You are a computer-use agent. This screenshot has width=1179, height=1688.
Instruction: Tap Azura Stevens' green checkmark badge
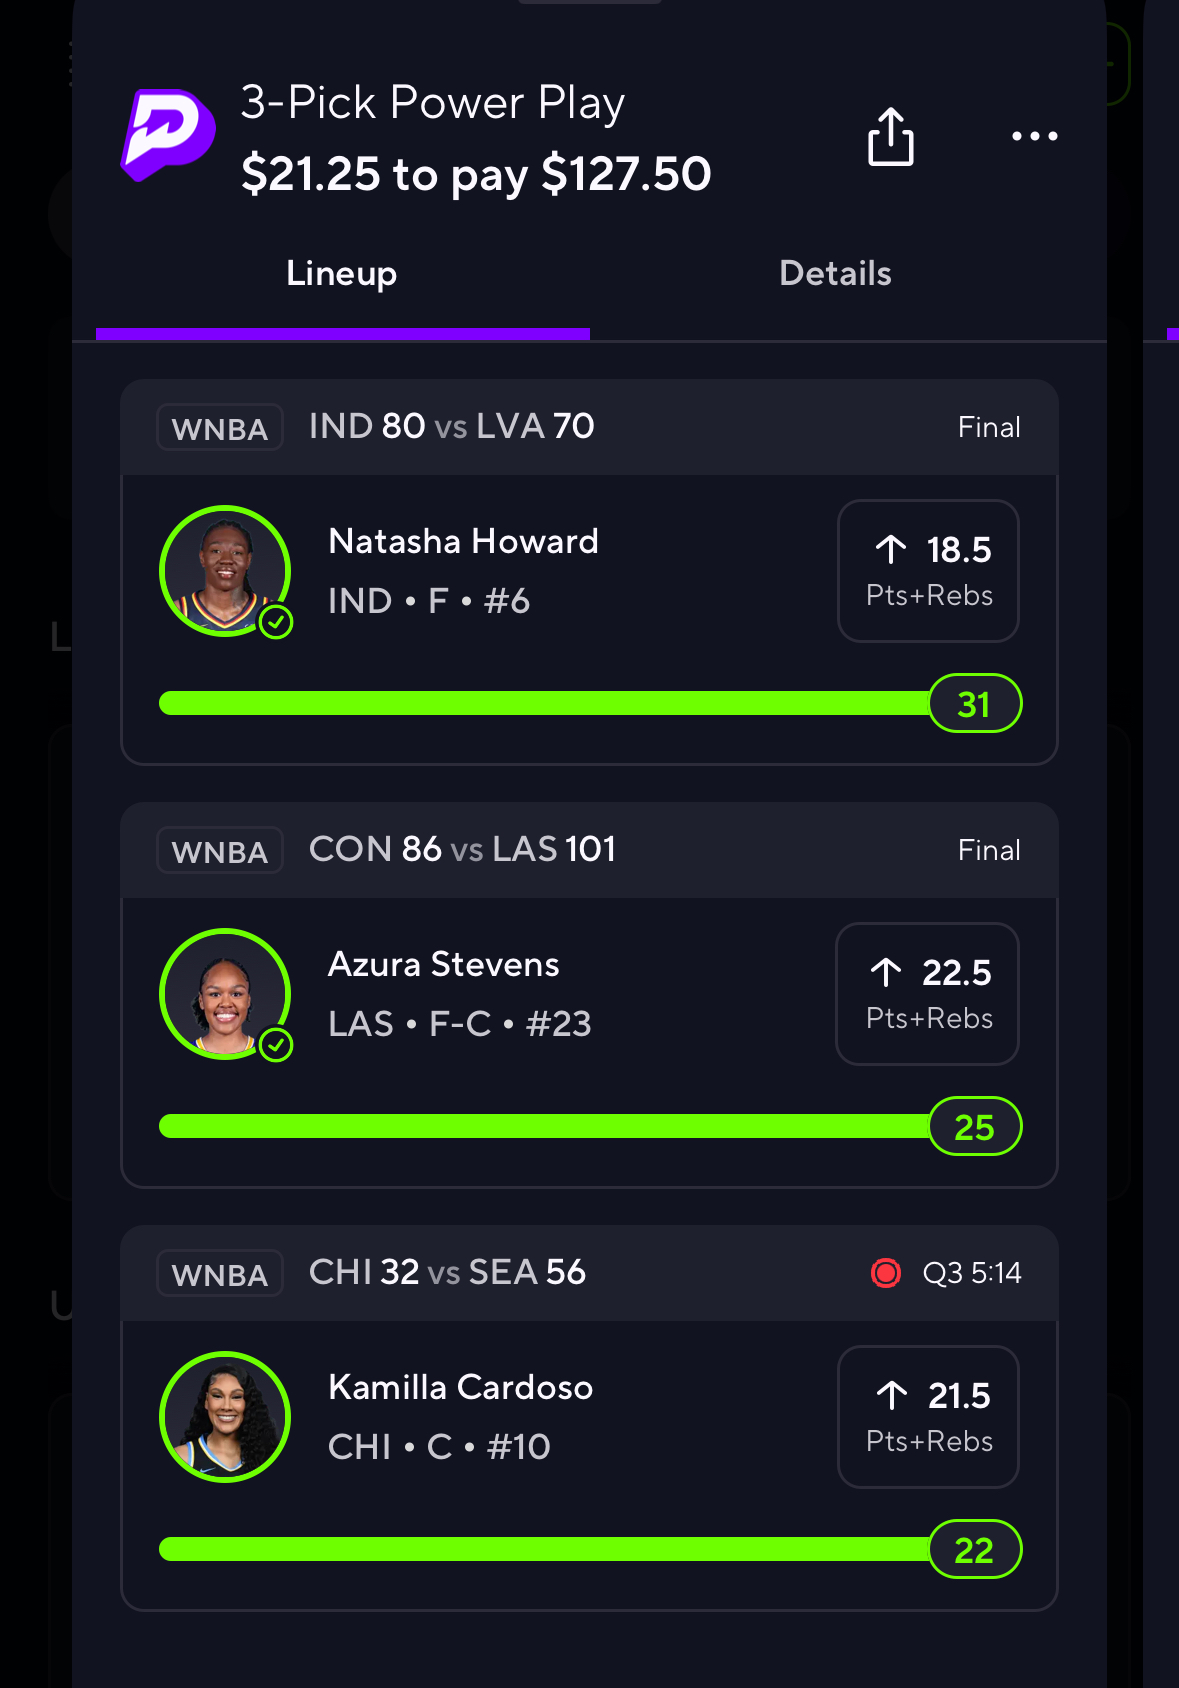click(x=276, y=1045)
